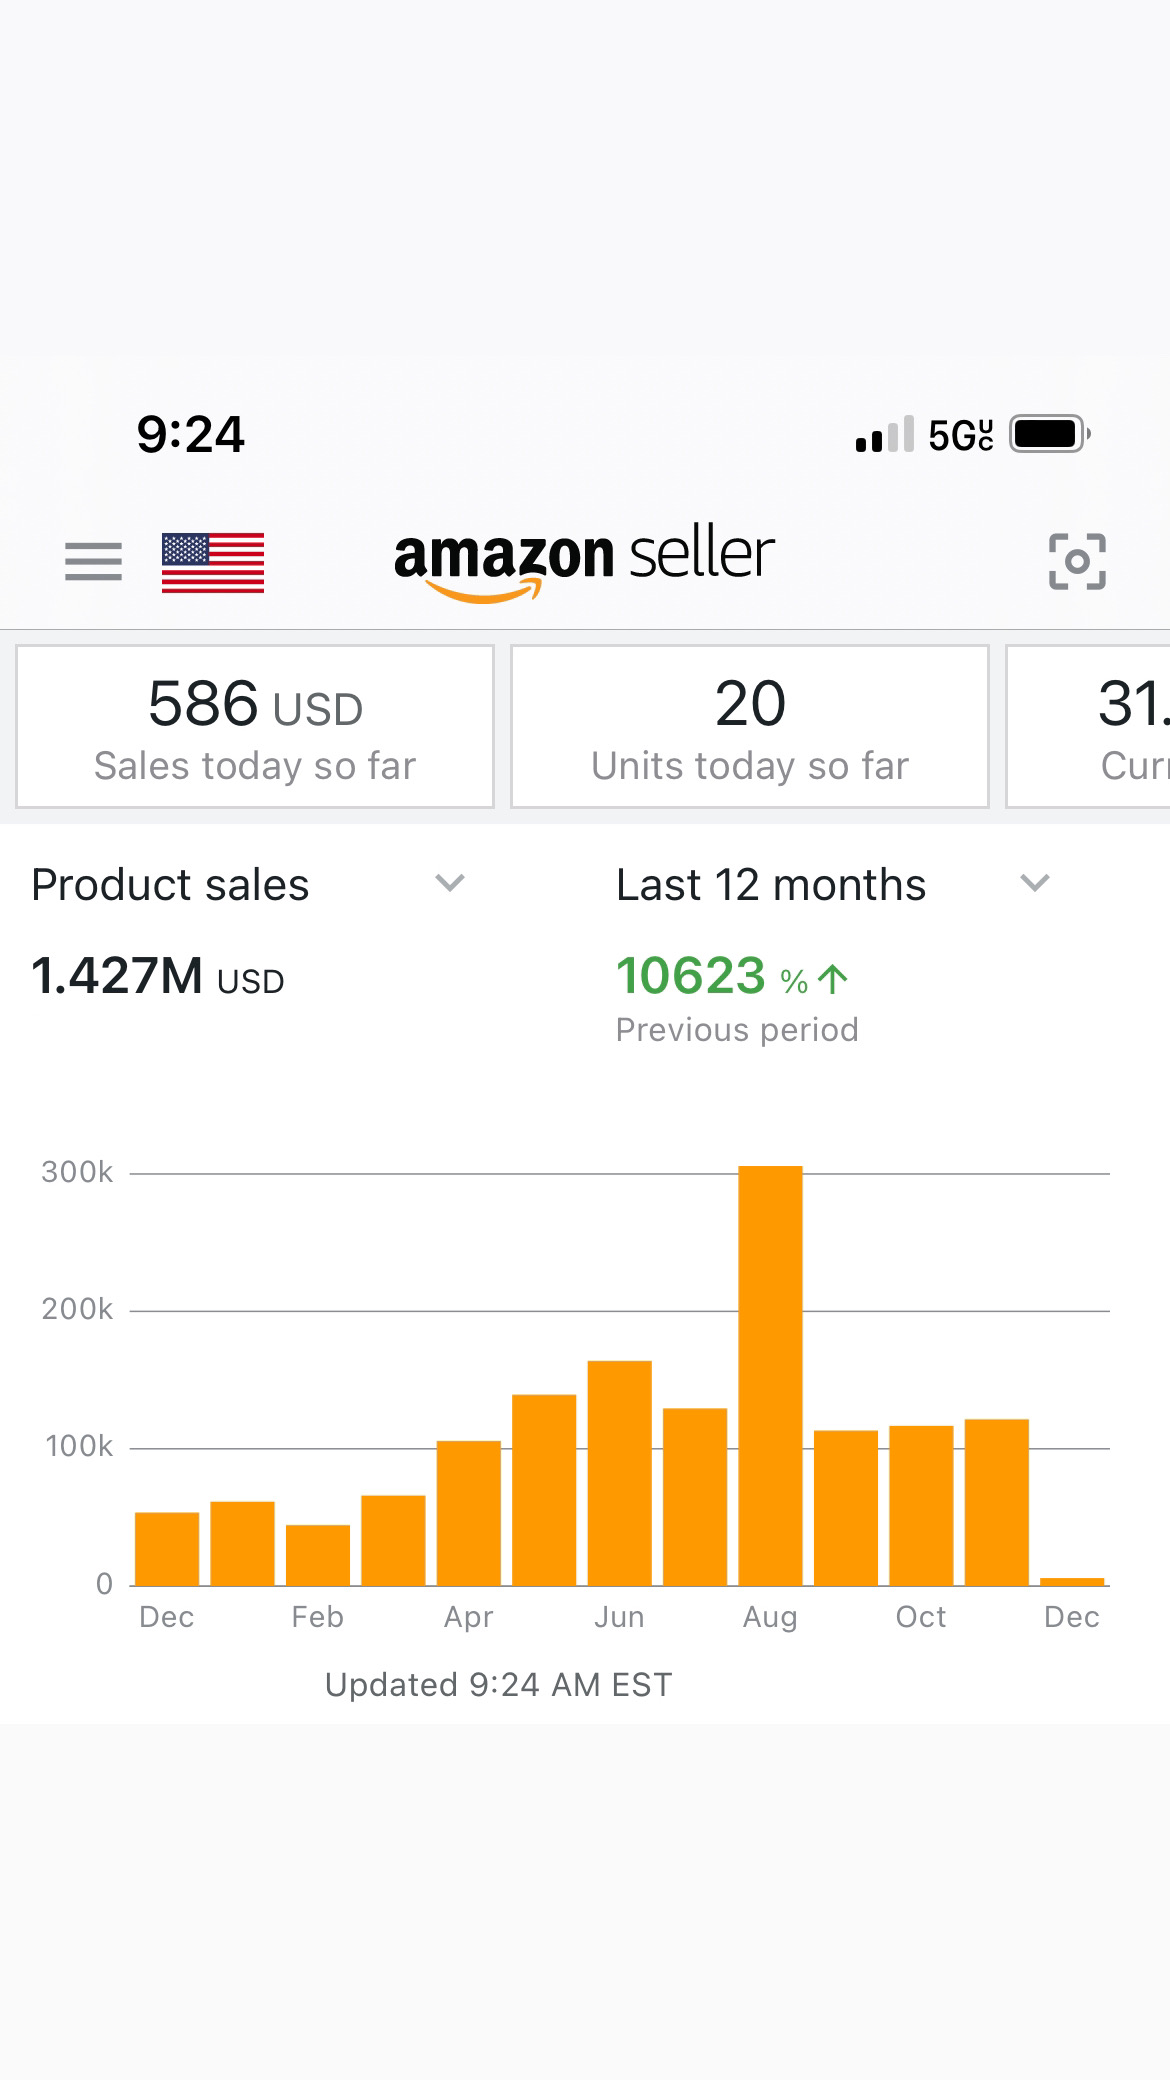Expand the Last 12 months dropdown
Image resolution: width=1170 pixels, height=2080 pixels.
pyautogui.click(x=1034, y=883)
